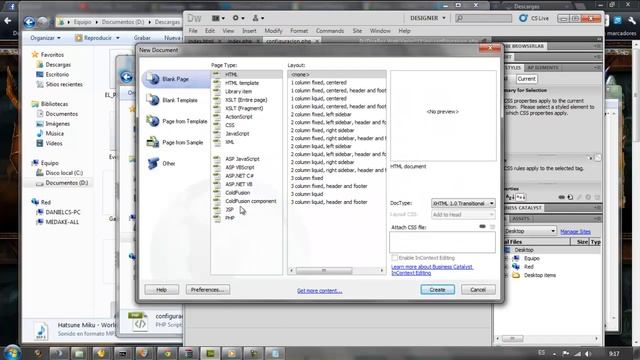
Task: Click the attach style sheet link icon
Action: (482, 227)
